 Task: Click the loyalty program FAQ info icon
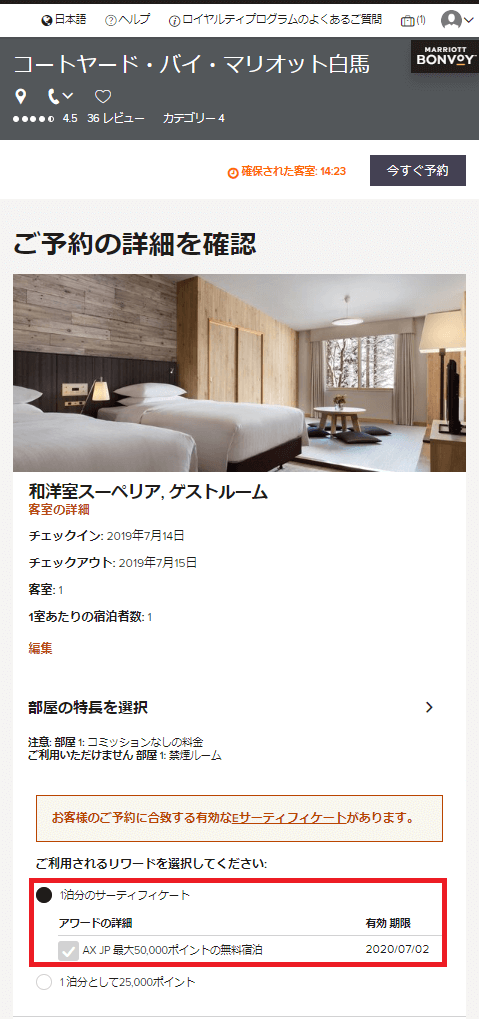(x=174, y=21)
